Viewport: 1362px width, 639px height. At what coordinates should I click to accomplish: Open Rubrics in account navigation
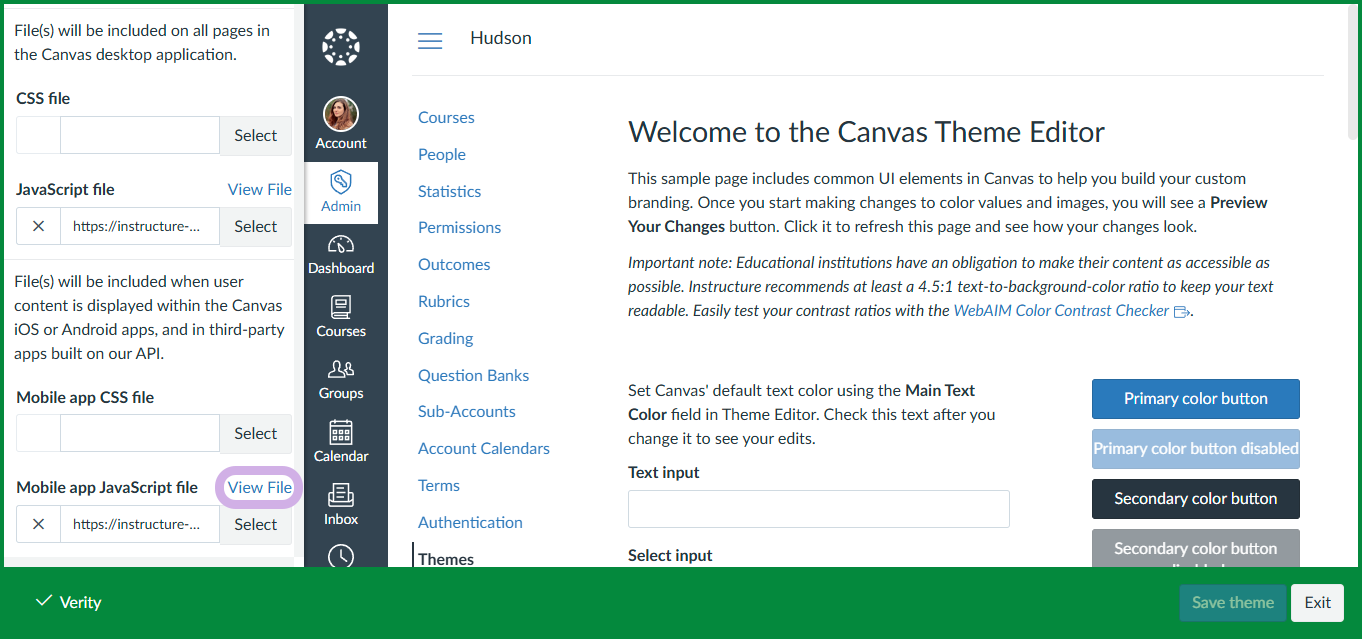[x=444, y=301]
